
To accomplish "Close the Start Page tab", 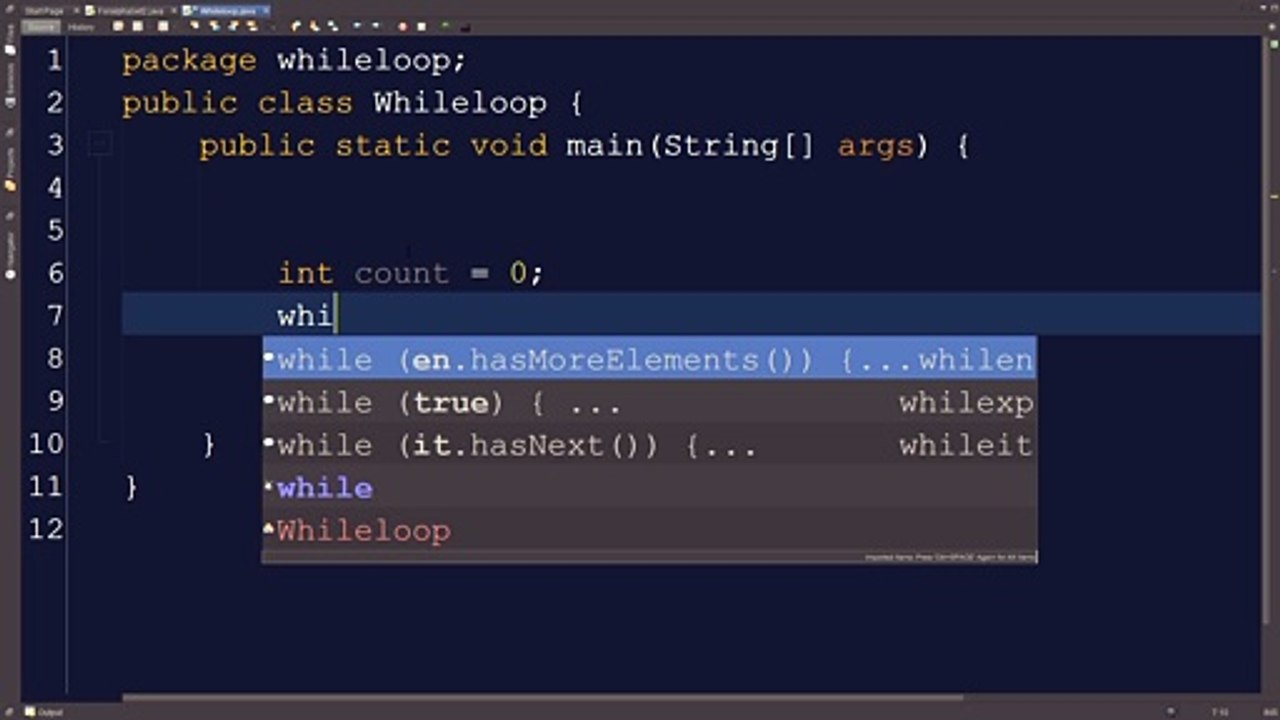I will tap(77, 10).
